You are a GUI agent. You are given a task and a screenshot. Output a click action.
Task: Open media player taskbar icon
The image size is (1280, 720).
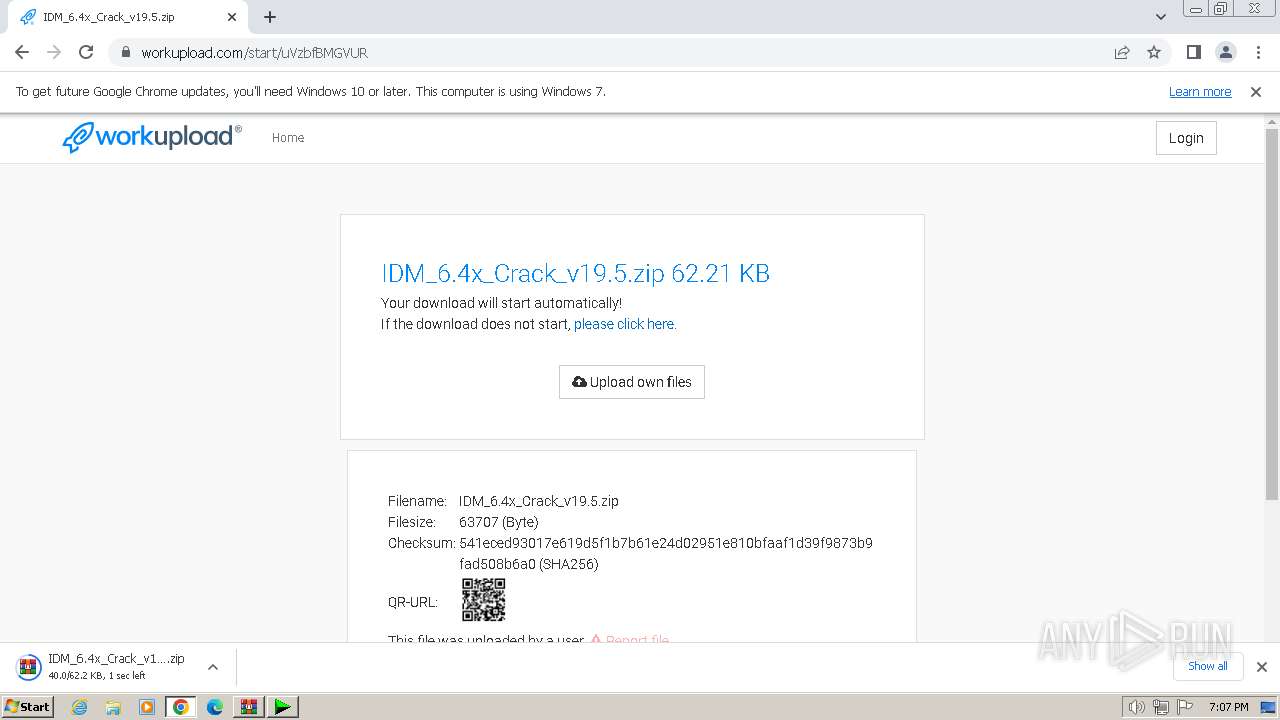pyautogui.click(x=147, y=707)
